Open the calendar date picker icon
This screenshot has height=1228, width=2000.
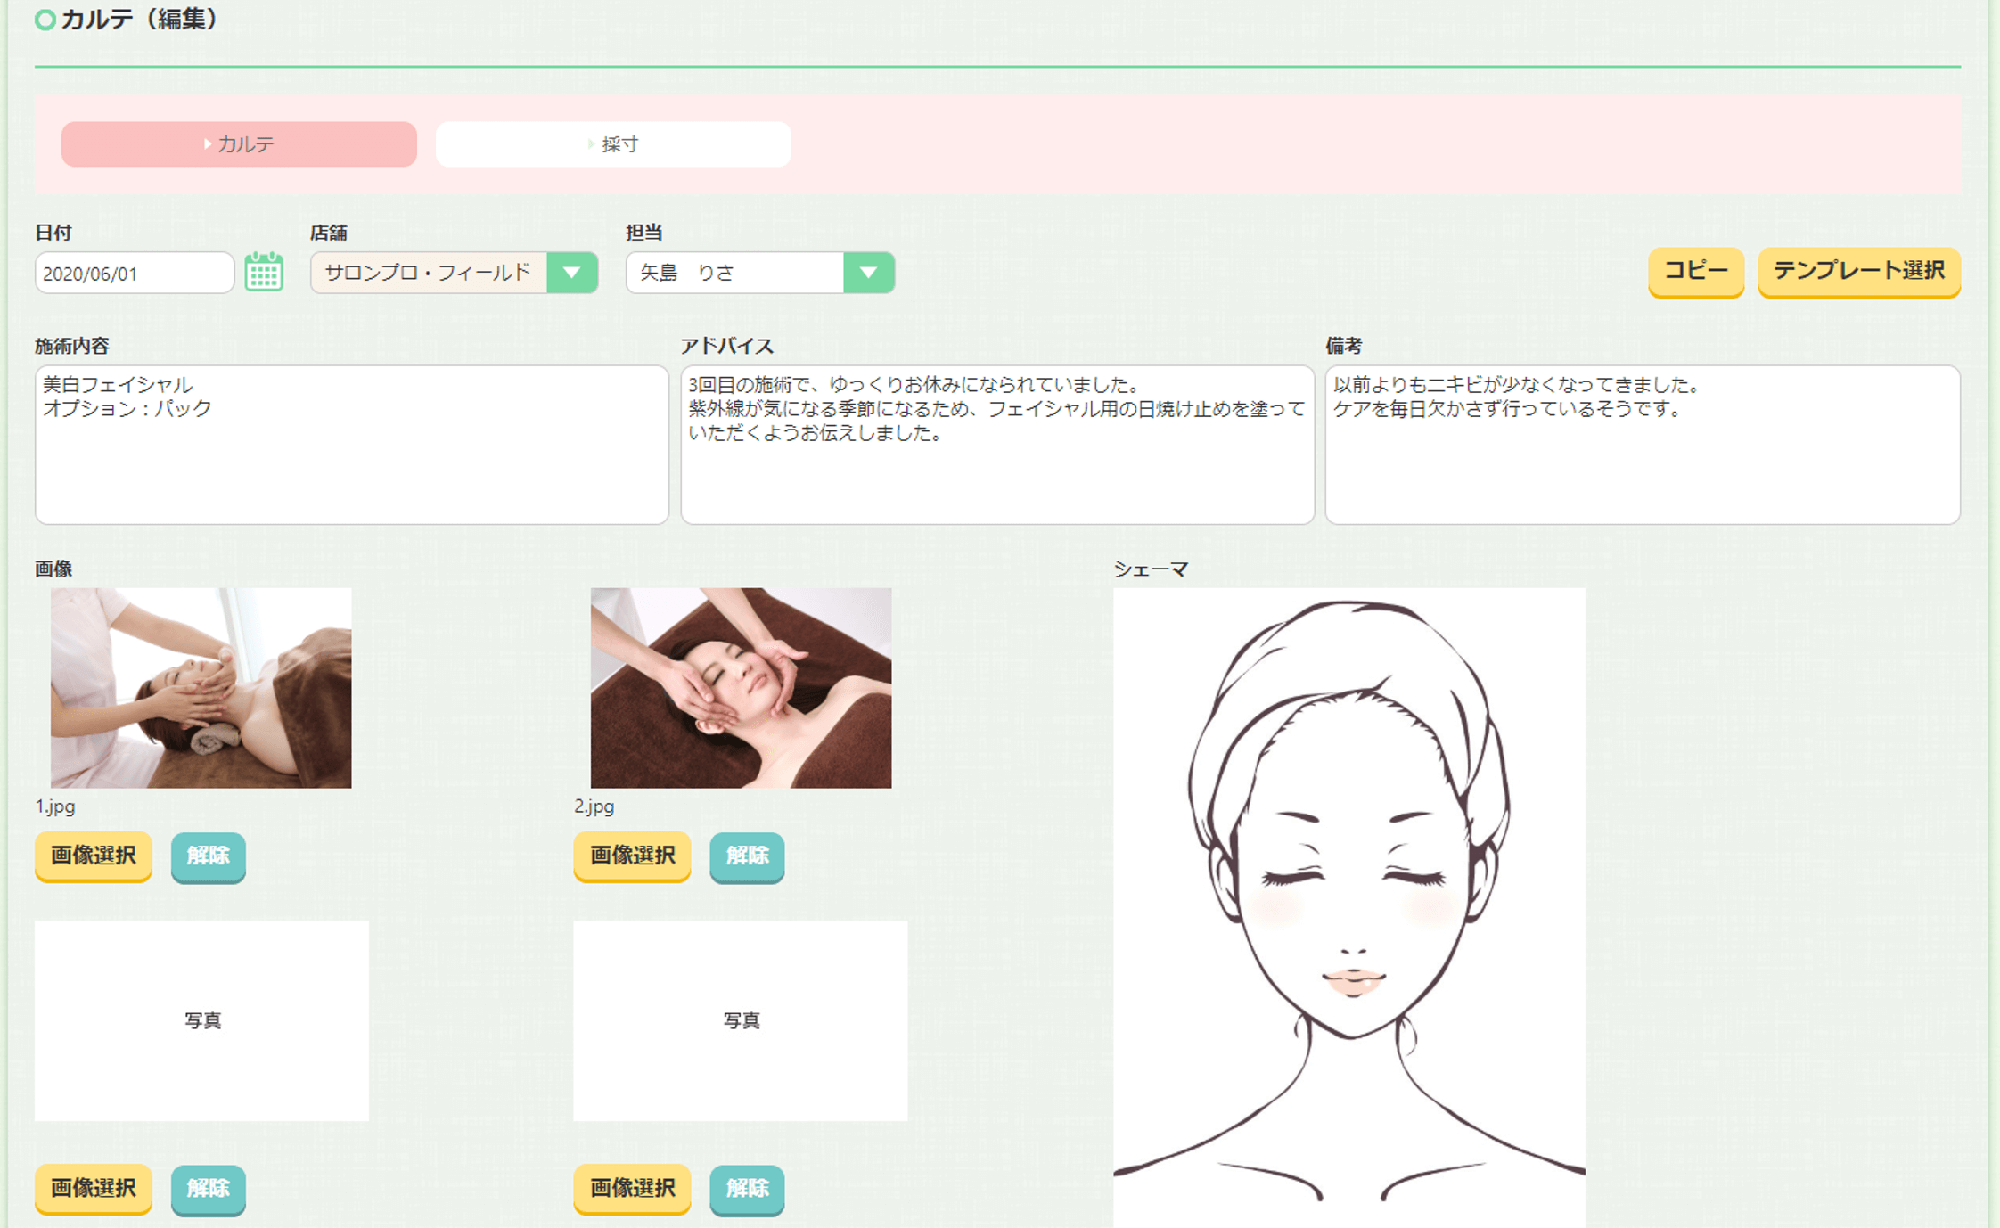264,272
